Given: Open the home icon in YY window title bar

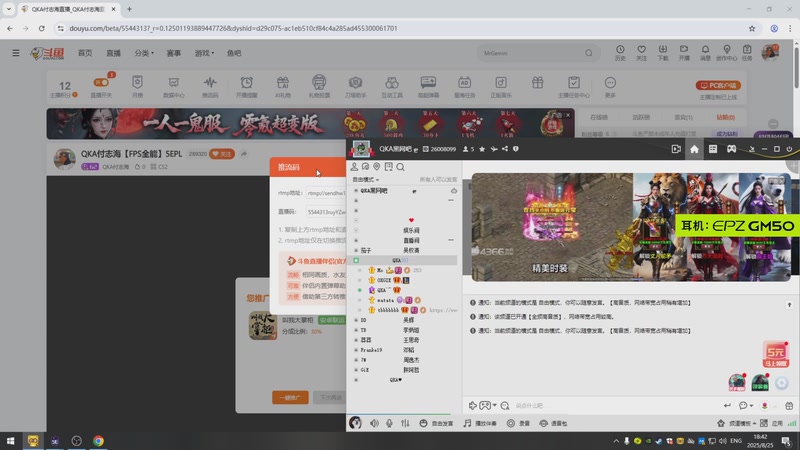Looking at the screenshot, I should click(694, 149).
